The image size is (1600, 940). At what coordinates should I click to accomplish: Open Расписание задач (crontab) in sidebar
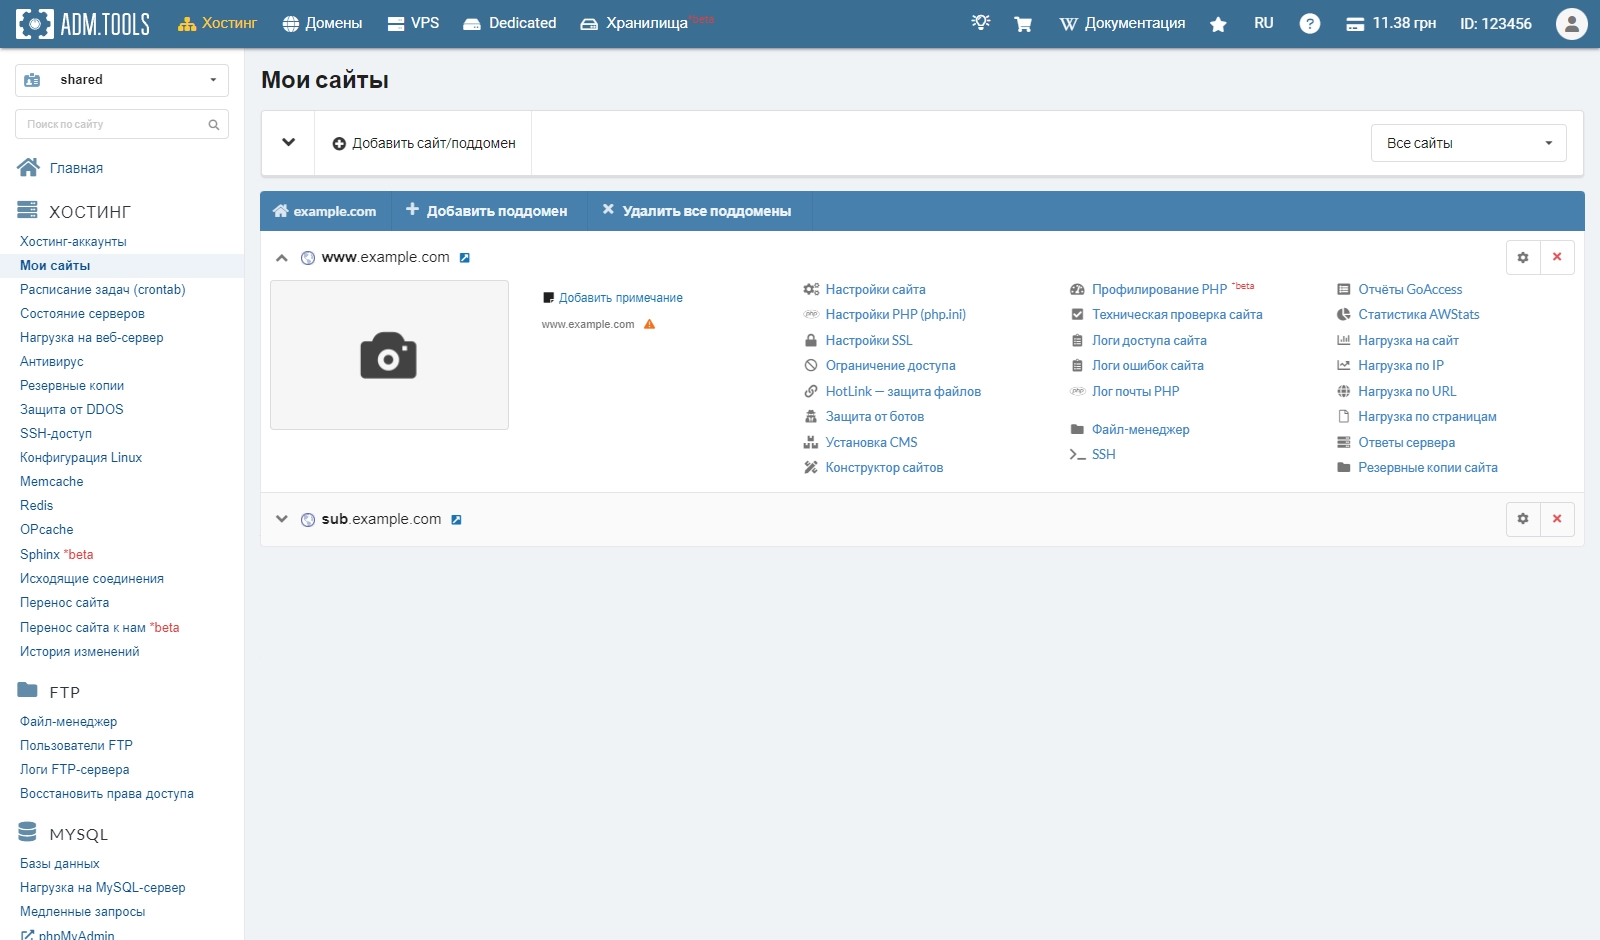(103, 290)
